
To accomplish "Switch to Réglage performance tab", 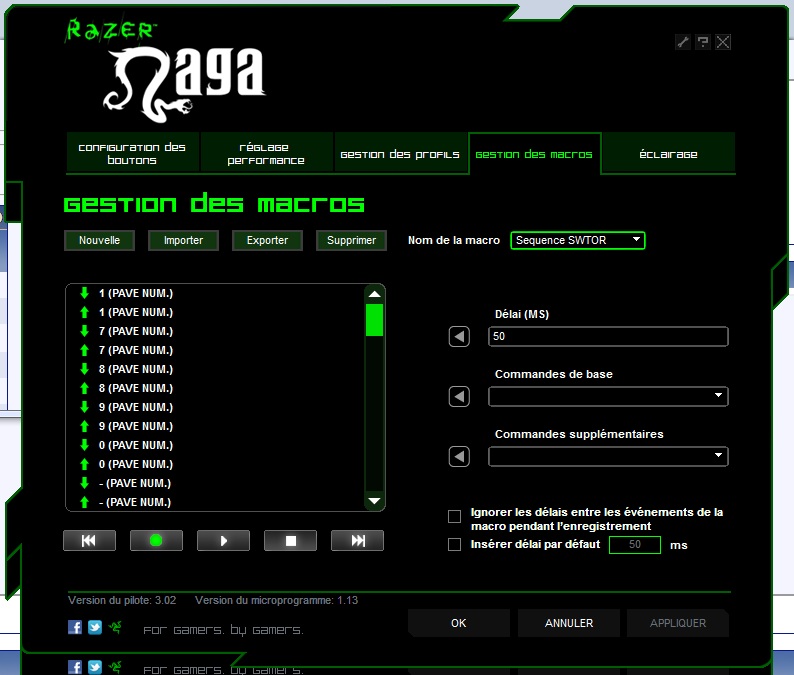I will (266, 153).
